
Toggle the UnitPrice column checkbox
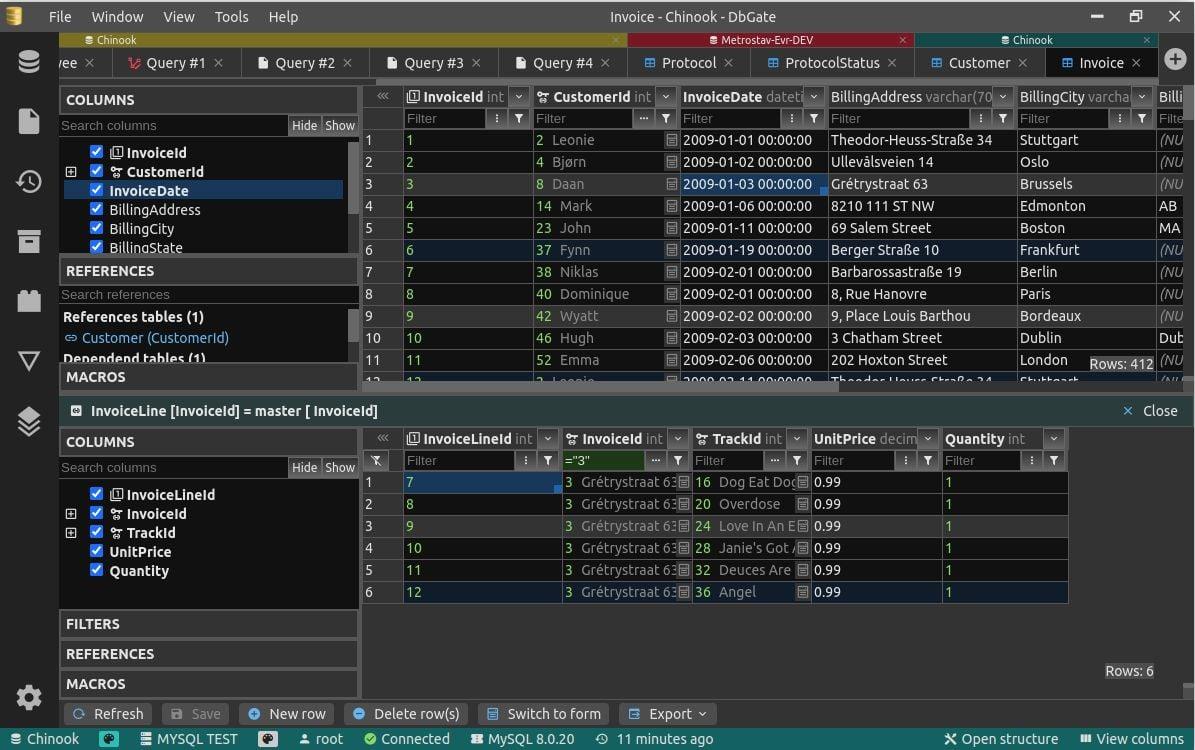pyautogui.click(x=97, y=551)
